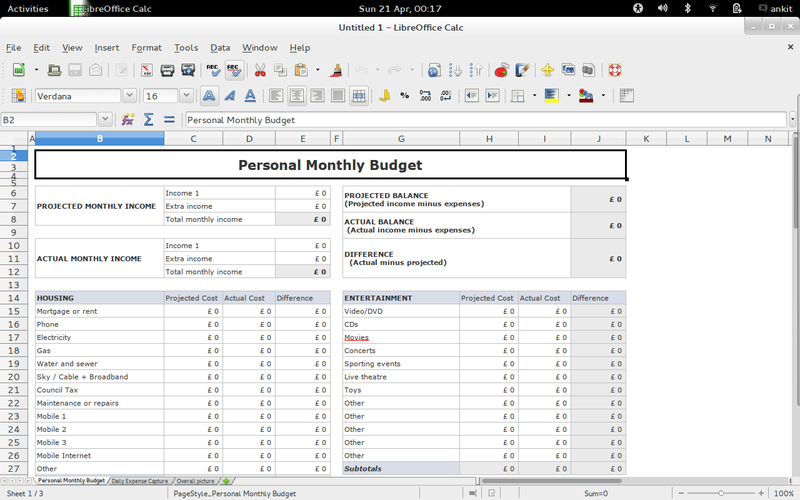Switch to Daily Expense Capture sheet tab
The image size is (800, 500).
[x=140, y=481]
